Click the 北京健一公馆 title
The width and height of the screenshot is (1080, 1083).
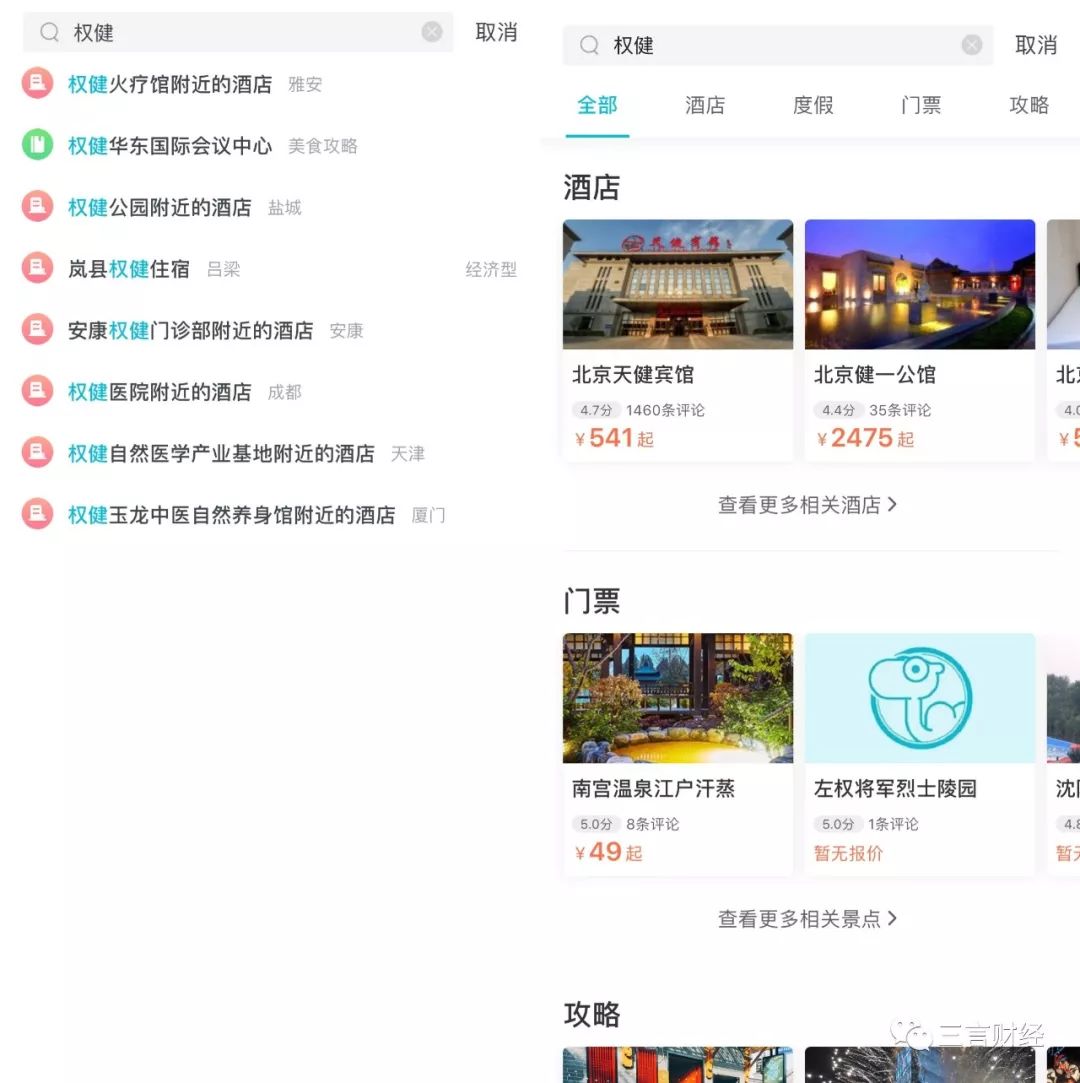pos(875,374)
